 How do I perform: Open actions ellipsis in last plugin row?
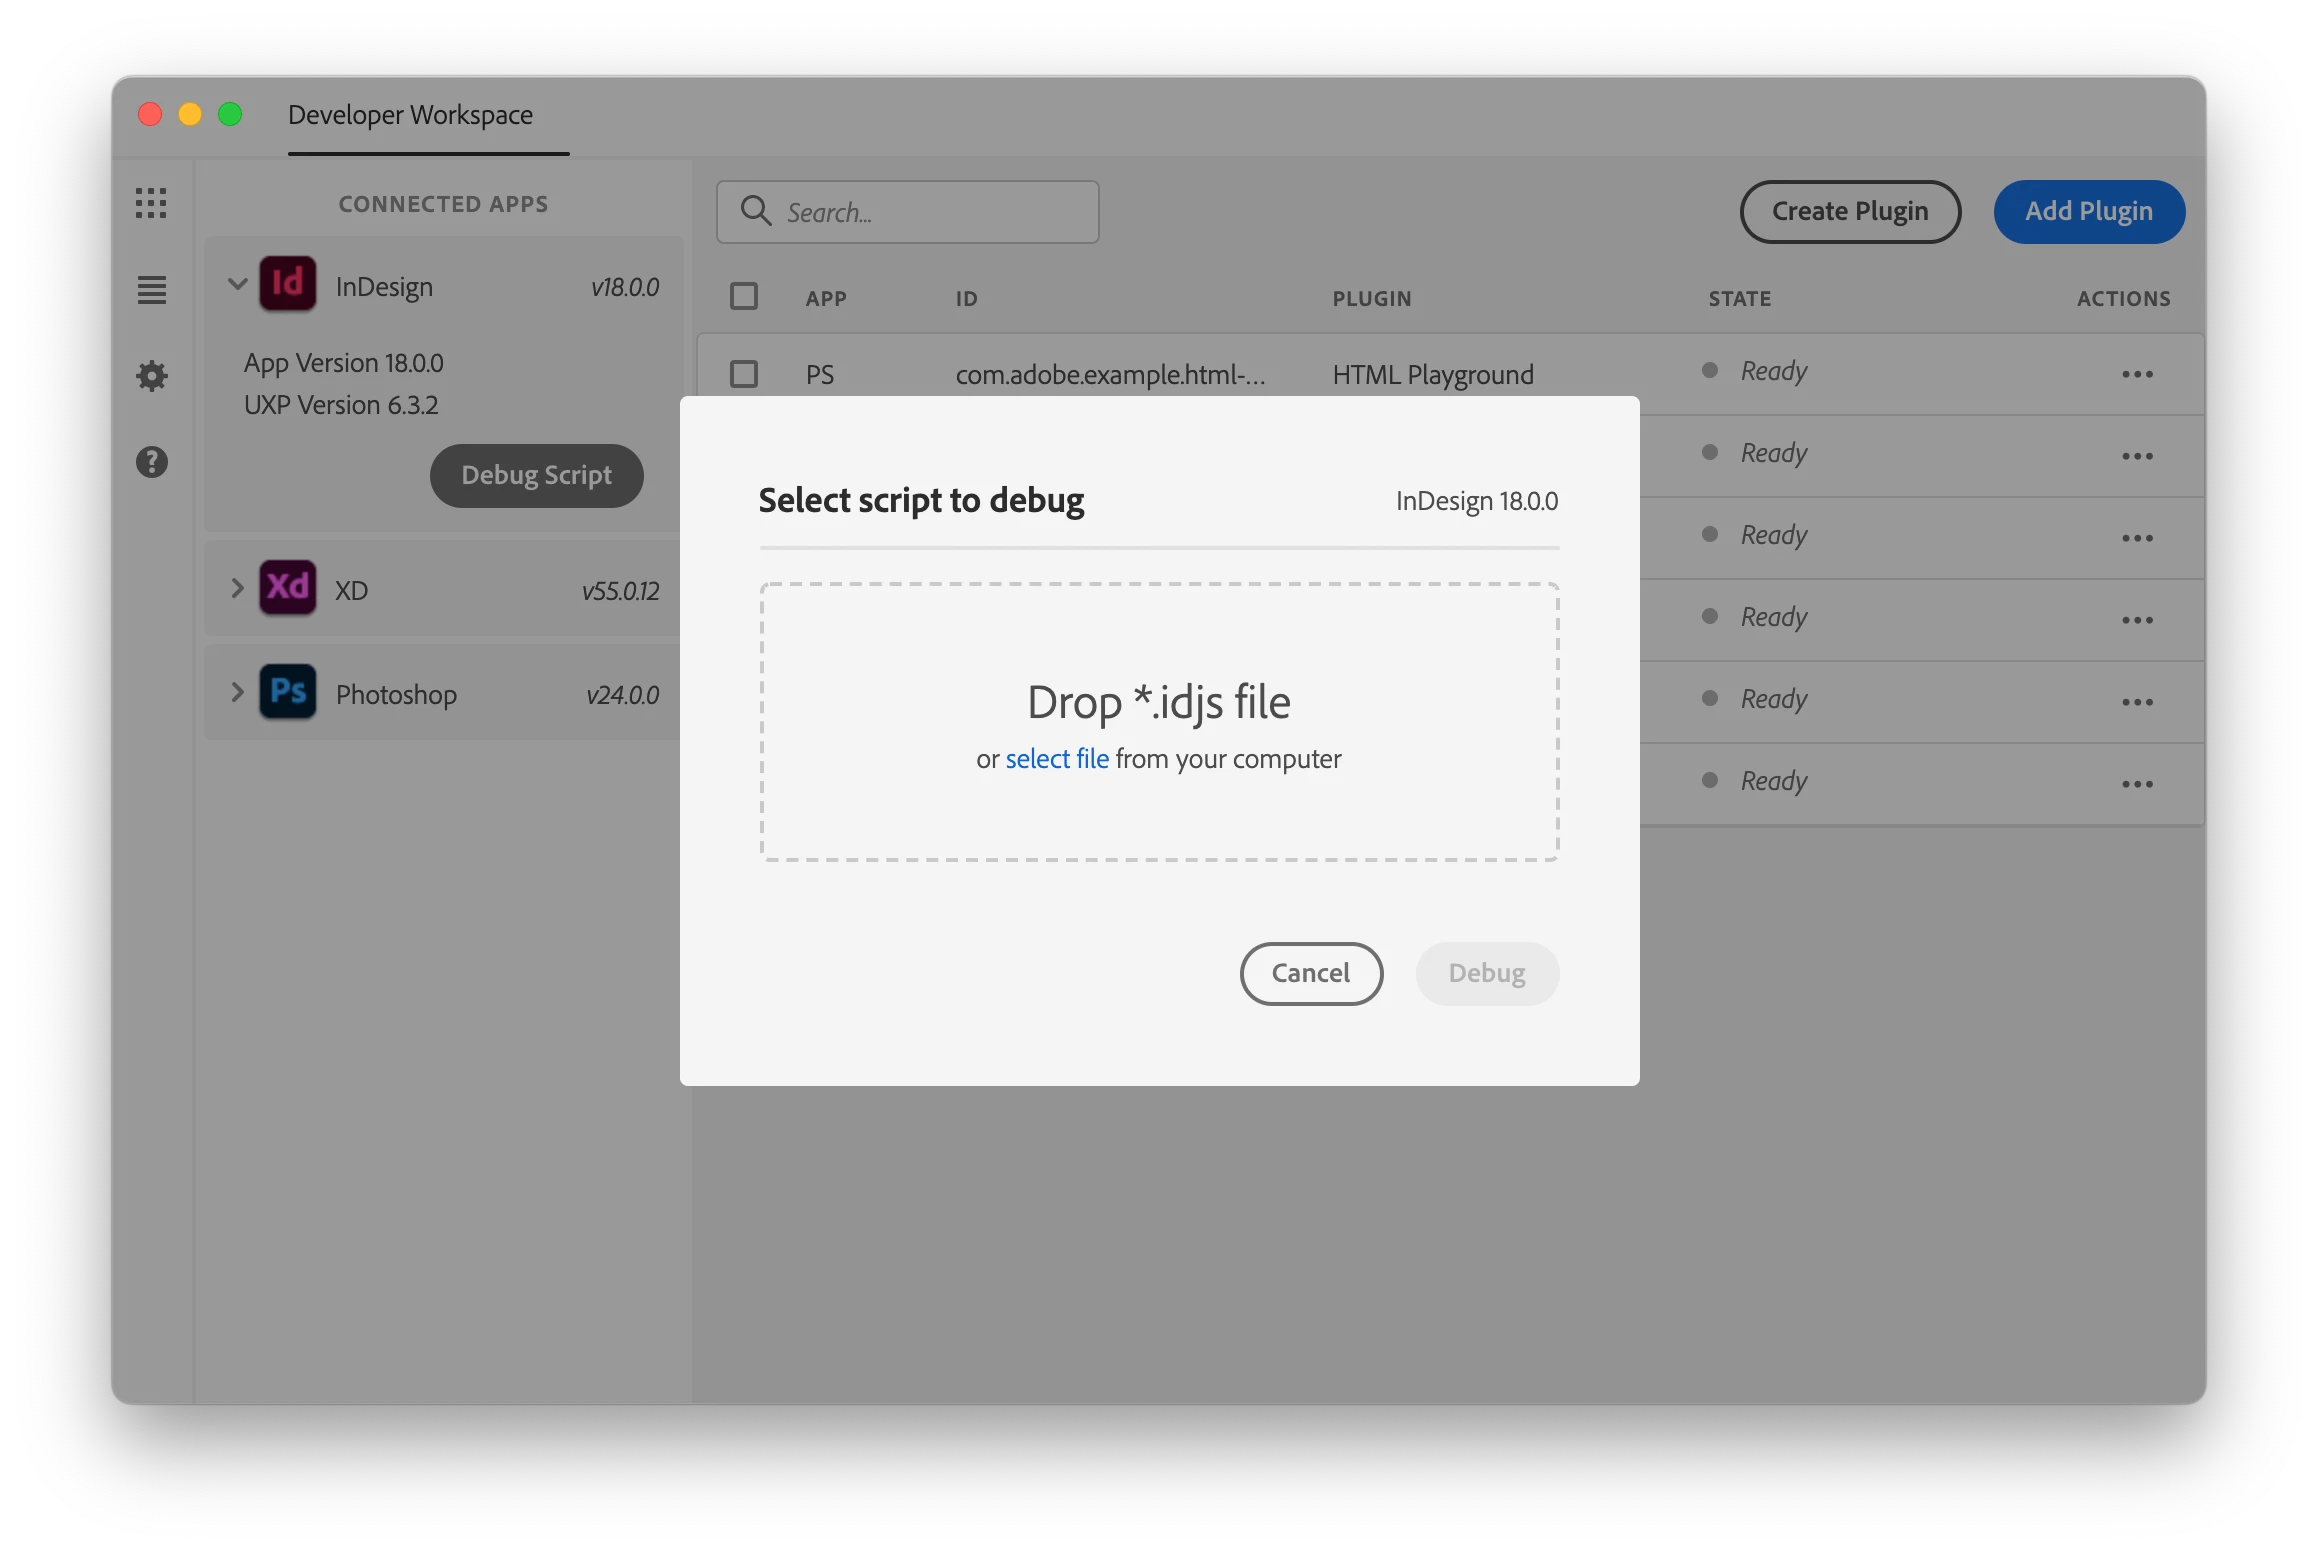pyautogui.click(x=2137, y=784)
